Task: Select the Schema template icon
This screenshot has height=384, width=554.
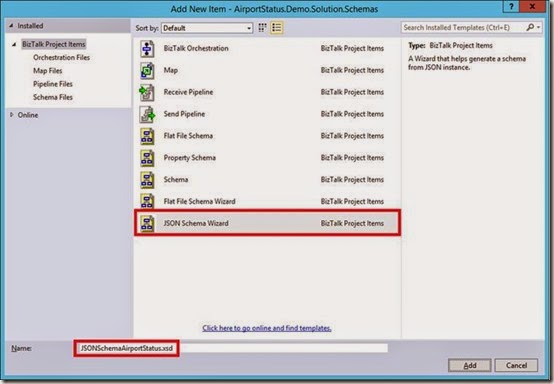Action: pyautogui.click(x=147, y=180)
